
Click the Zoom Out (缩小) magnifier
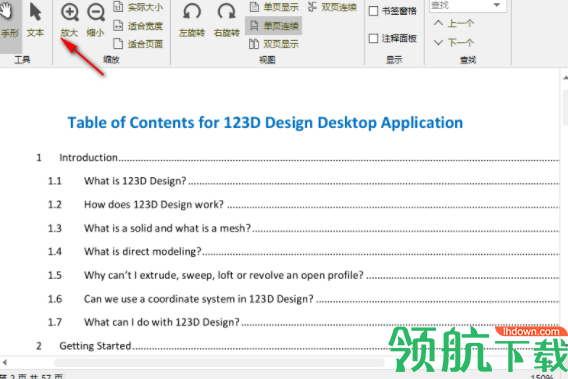point(96,20)
